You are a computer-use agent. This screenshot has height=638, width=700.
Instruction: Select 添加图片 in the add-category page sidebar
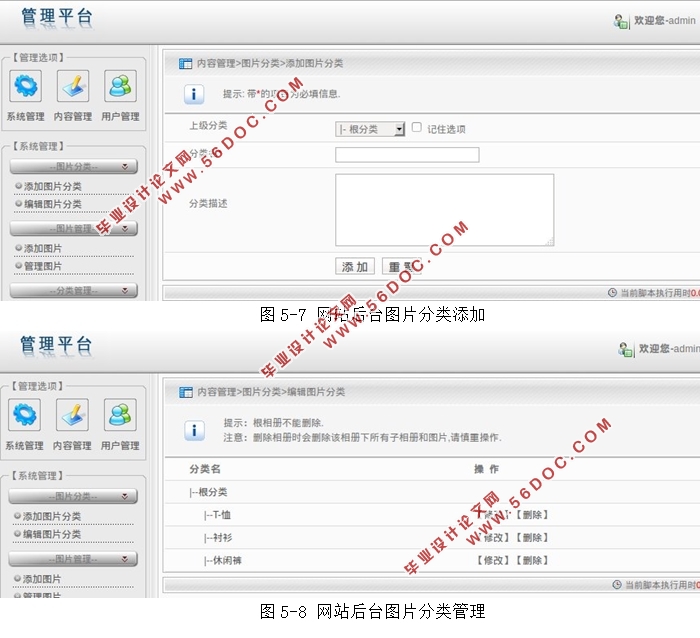(43, 248)
